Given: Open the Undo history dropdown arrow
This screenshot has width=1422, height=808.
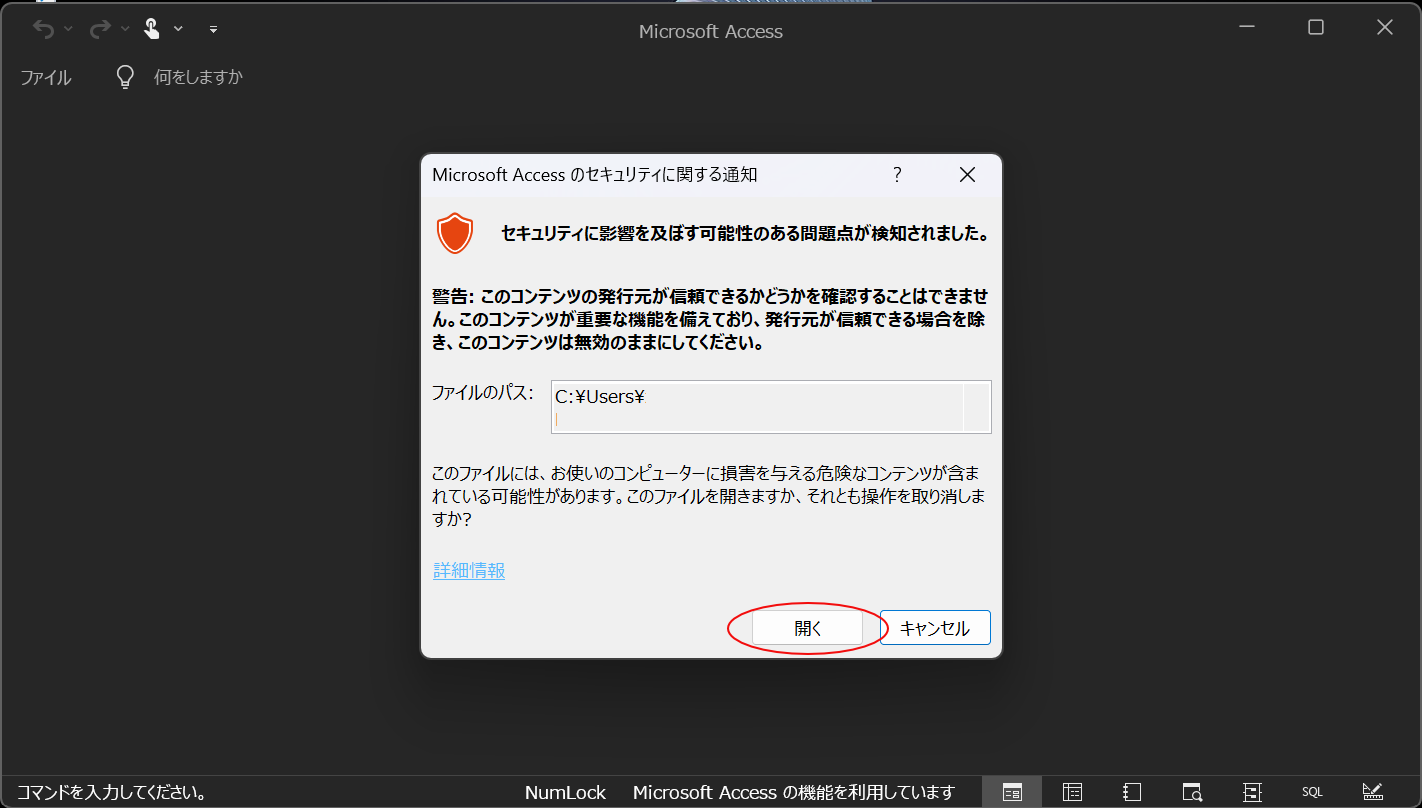Looking at the screenshot, I should point(68,29).
